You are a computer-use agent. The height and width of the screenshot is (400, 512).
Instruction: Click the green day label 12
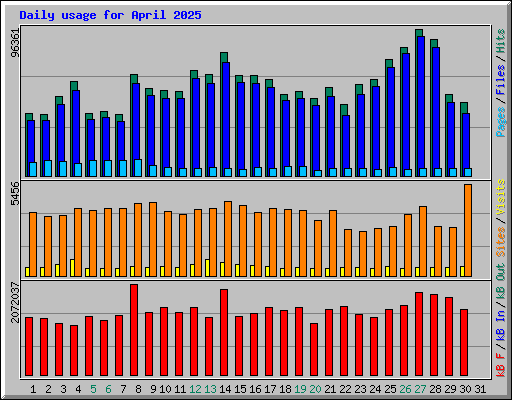tap(195, 389)
